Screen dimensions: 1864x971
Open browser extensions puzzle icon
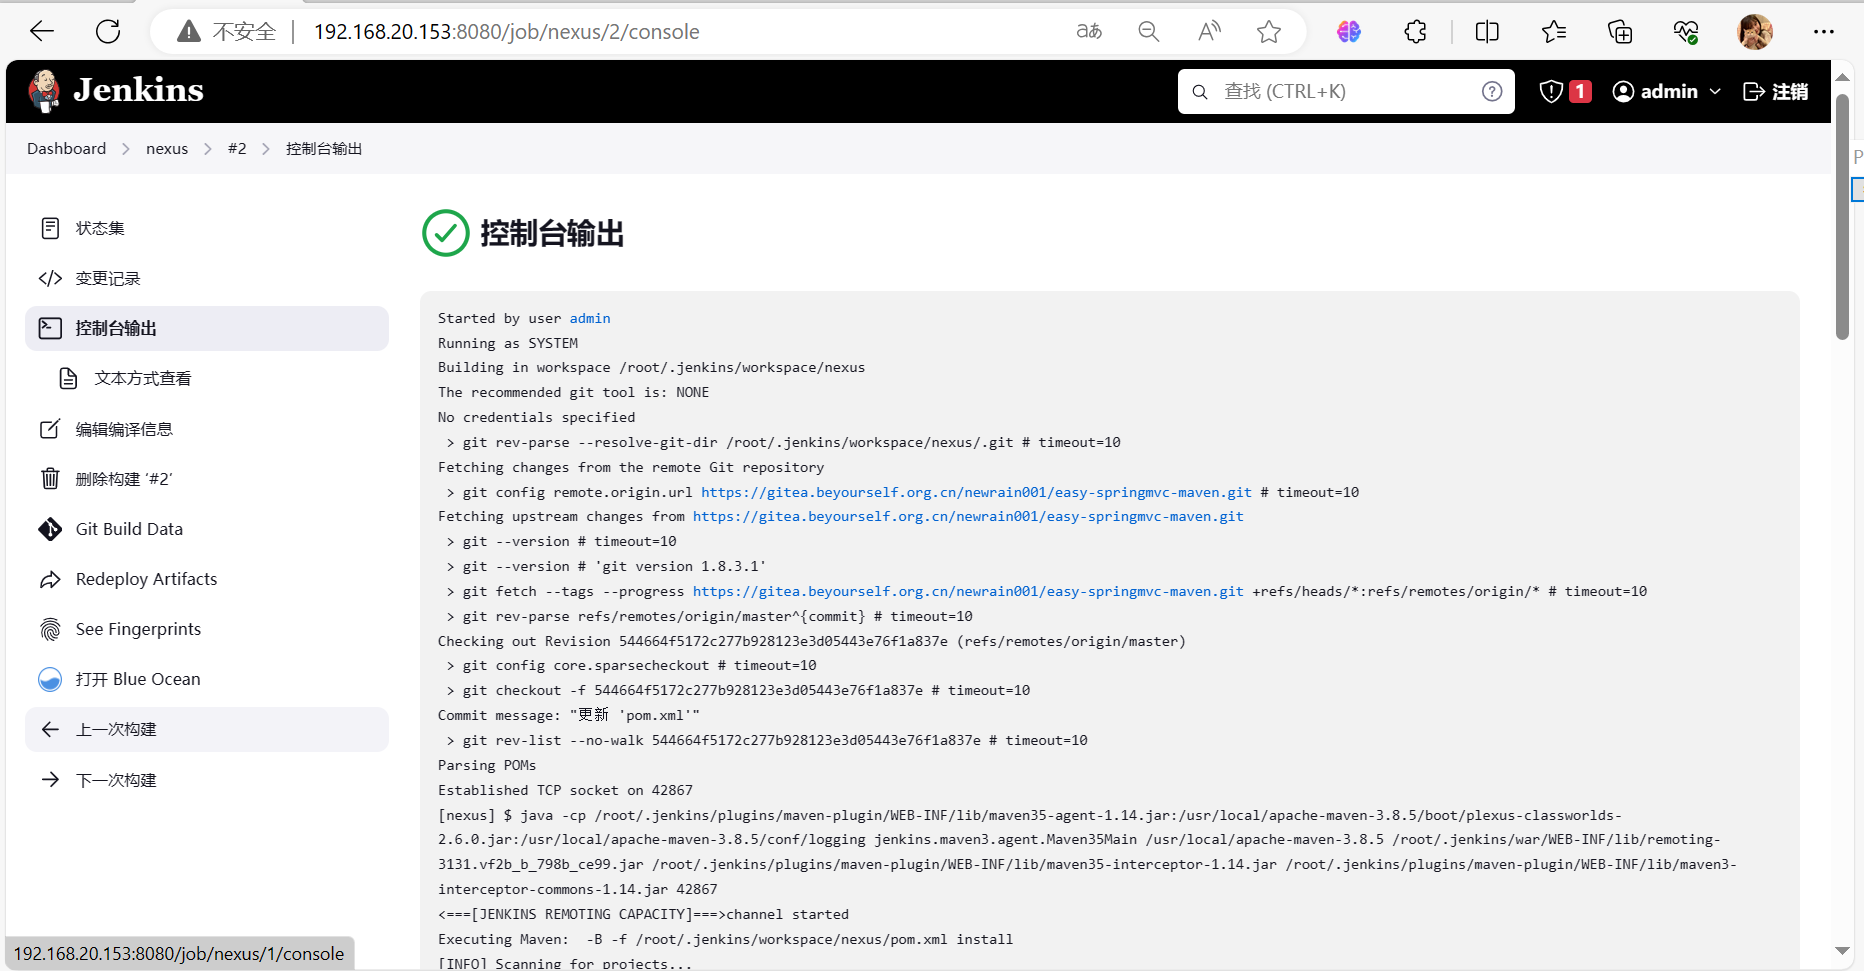tap(1416, 31)
